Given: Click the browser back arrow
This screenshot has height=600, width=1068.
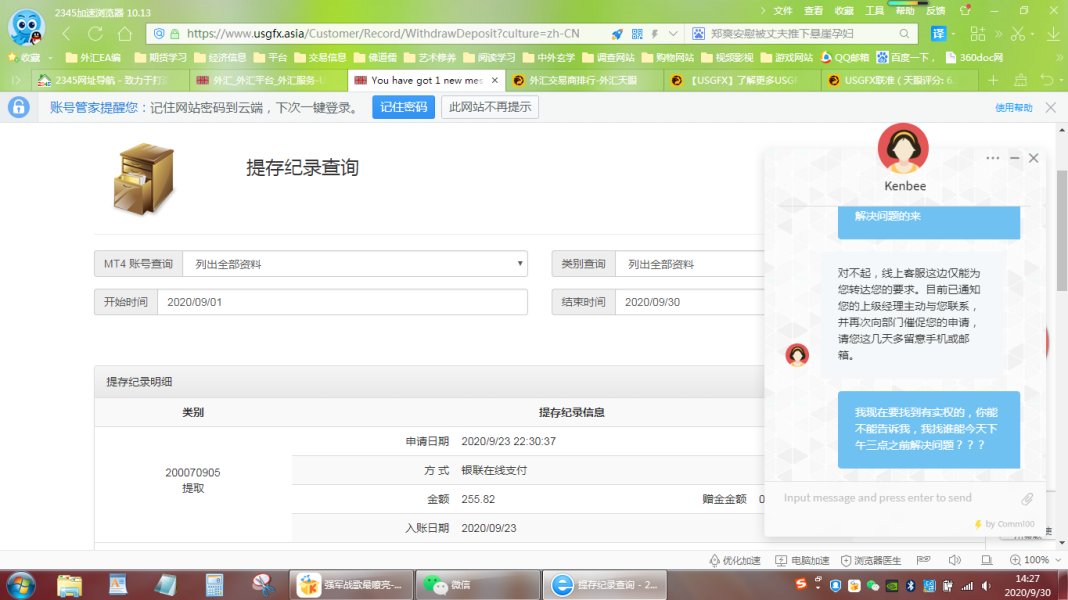Looking at the screenshot, I should click(x=68, y=34).
